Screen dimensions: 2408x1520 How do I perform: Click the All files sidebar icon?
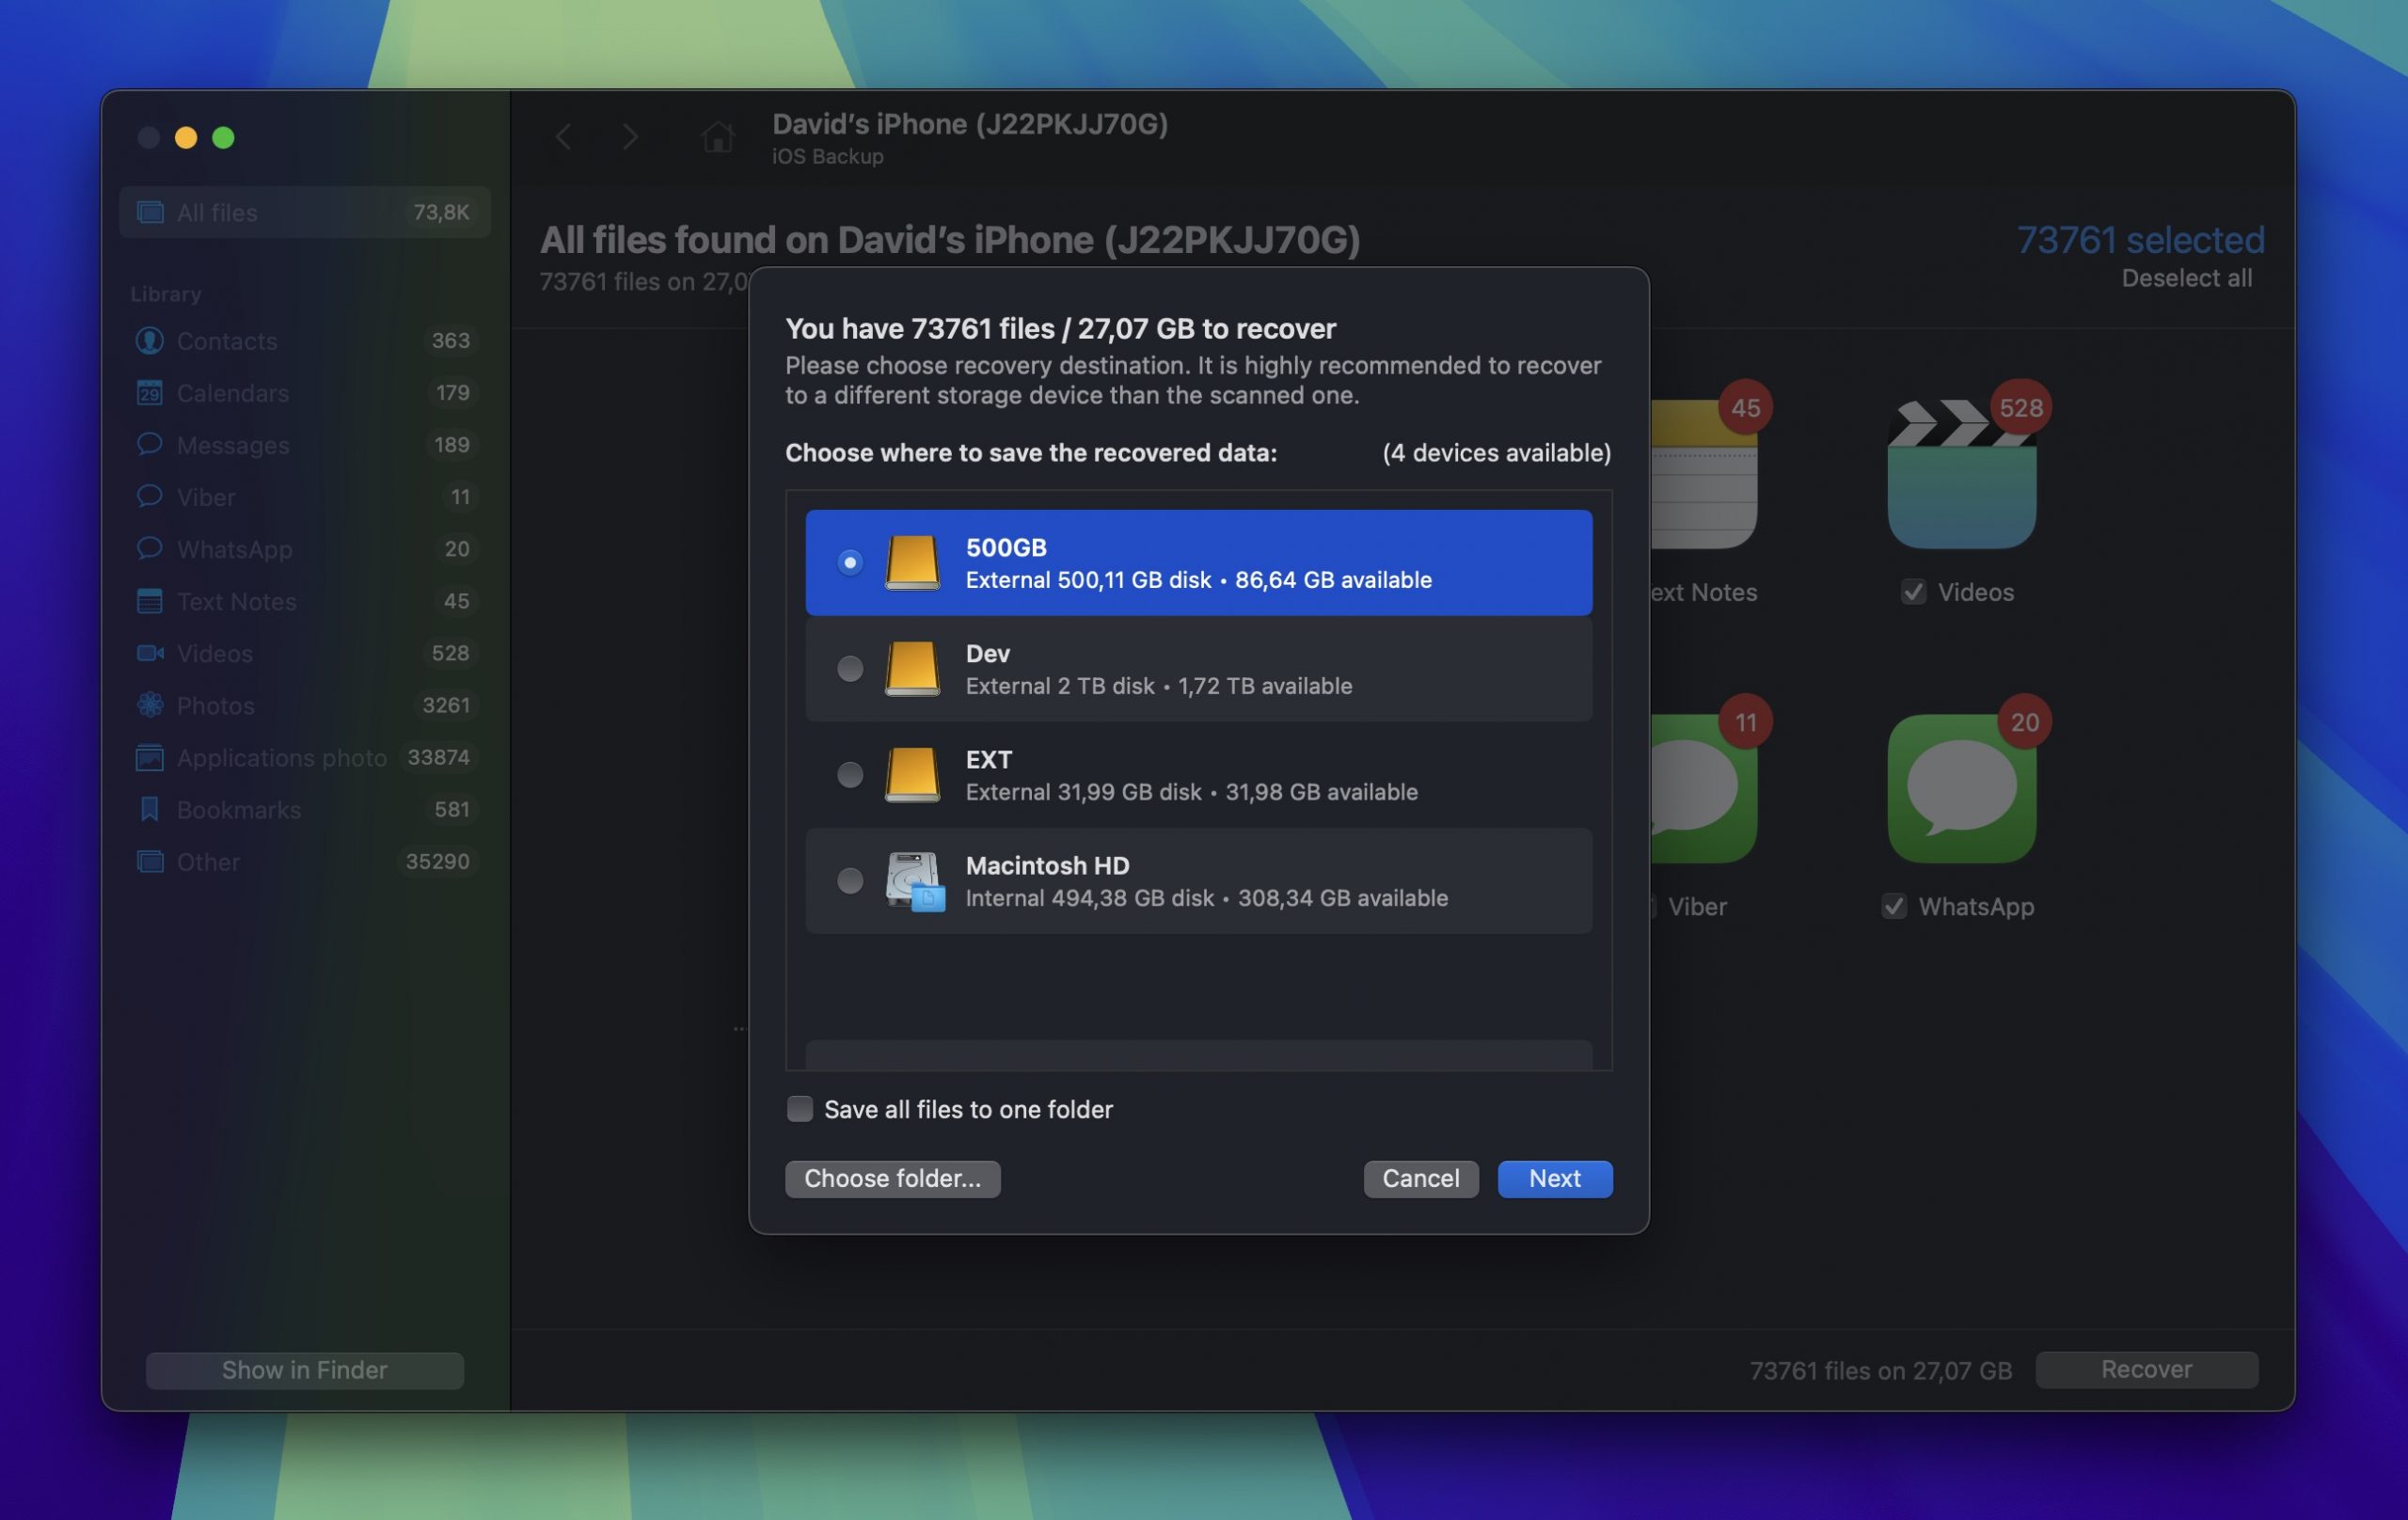pos(150,212)
